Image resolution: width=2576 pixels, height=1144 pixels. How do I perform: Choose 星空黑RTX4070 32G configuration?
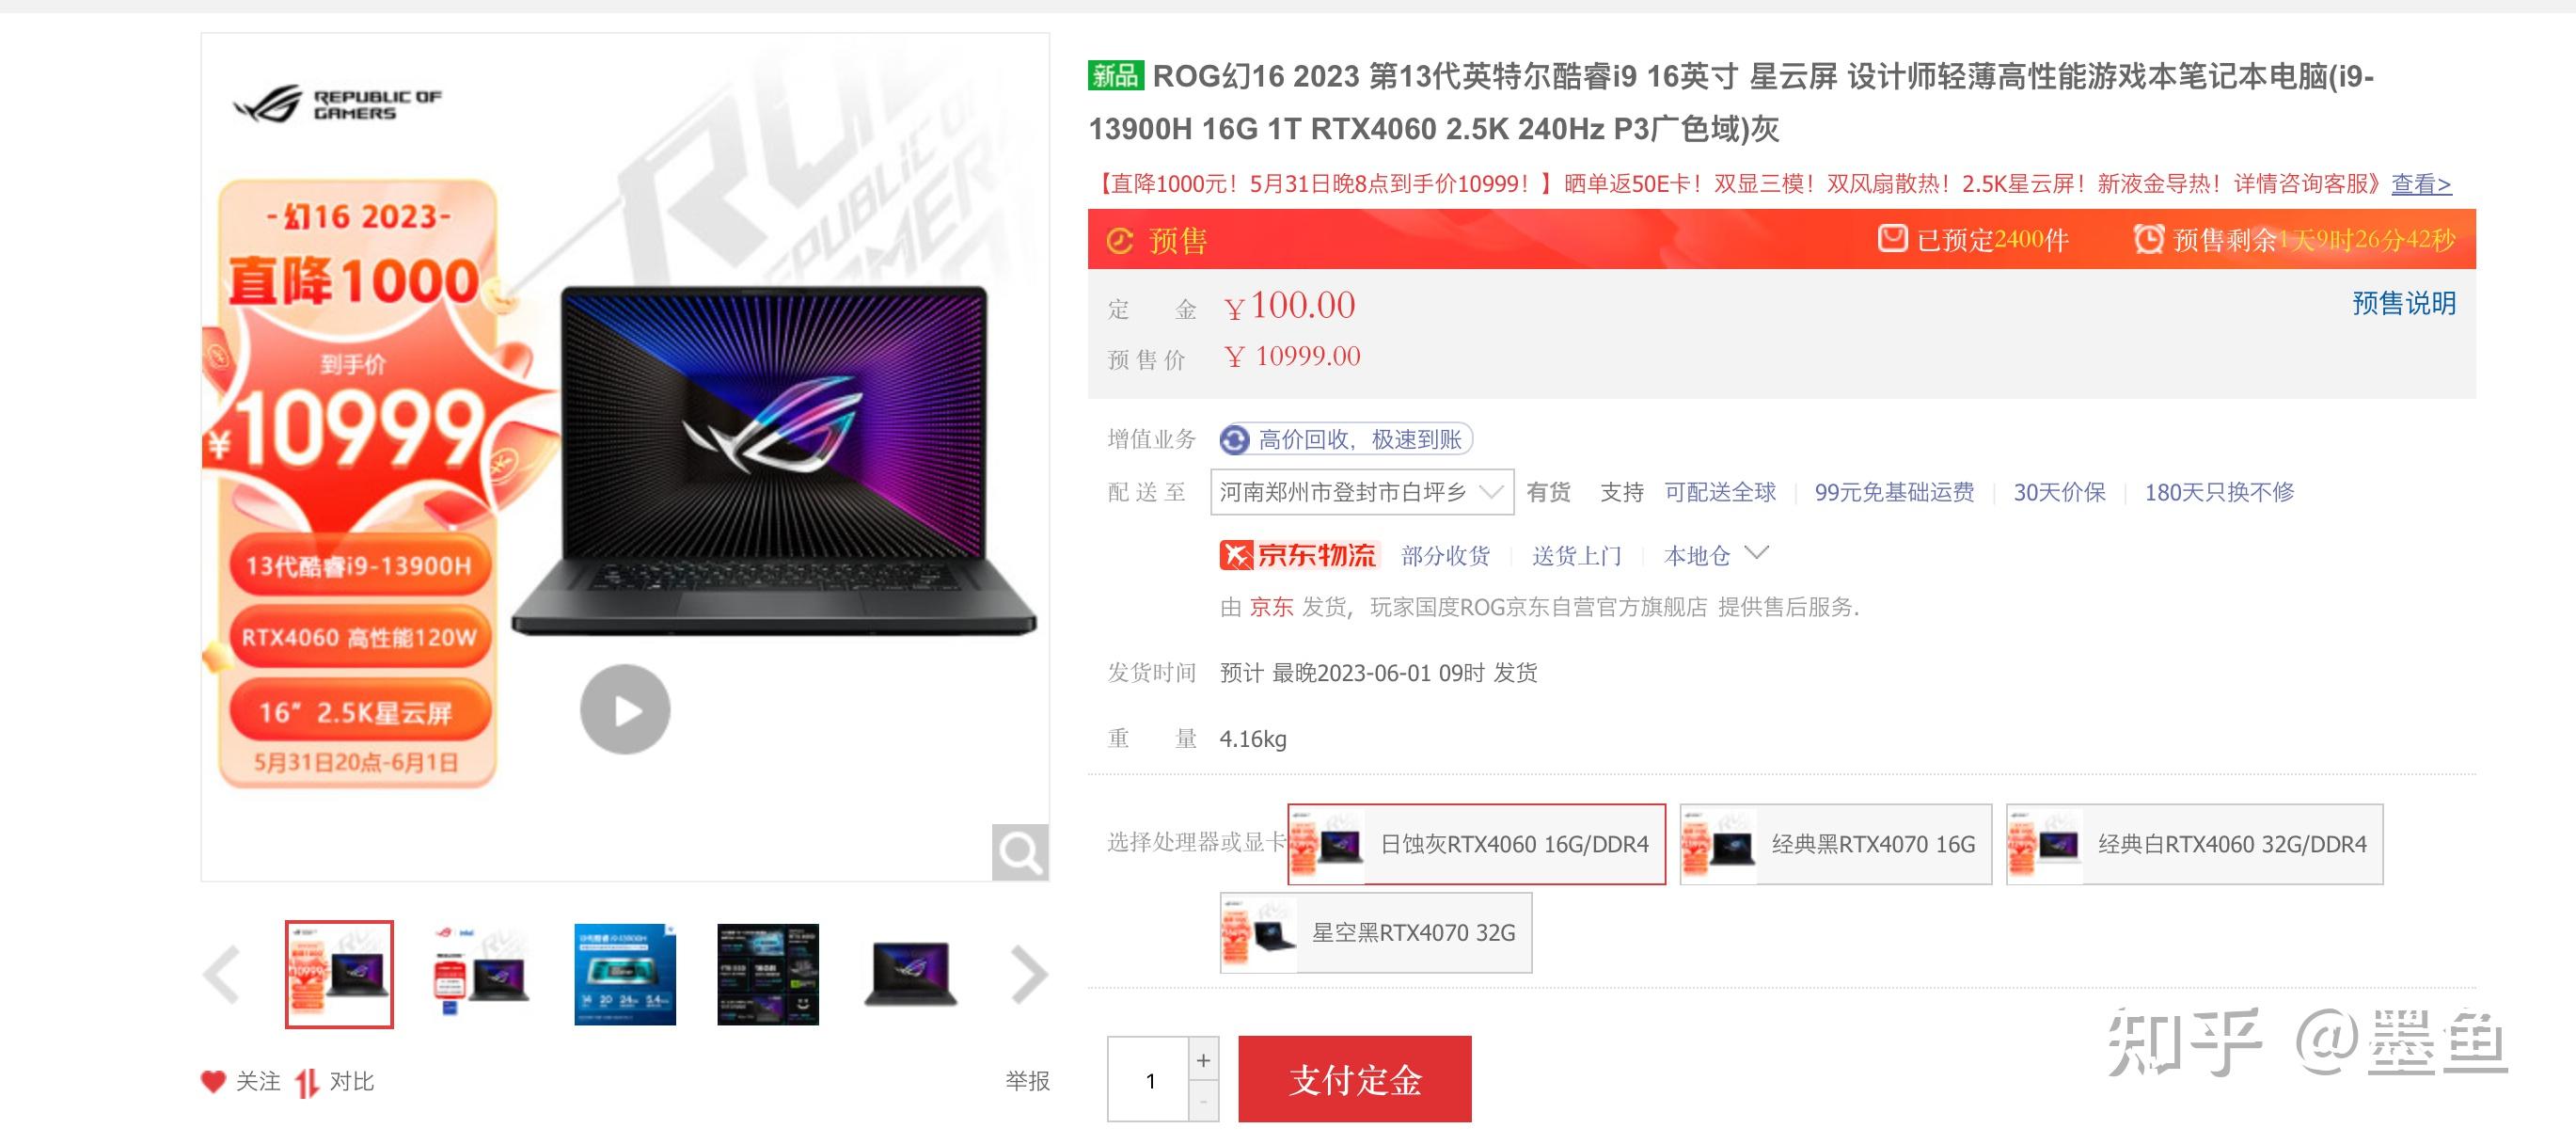(x=1375, y=933)
